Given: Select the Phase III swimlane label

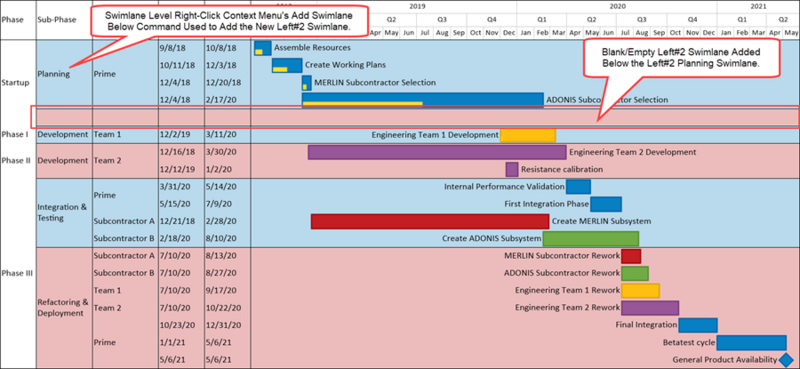Looking at the screenshot, I should coord(17,273).
